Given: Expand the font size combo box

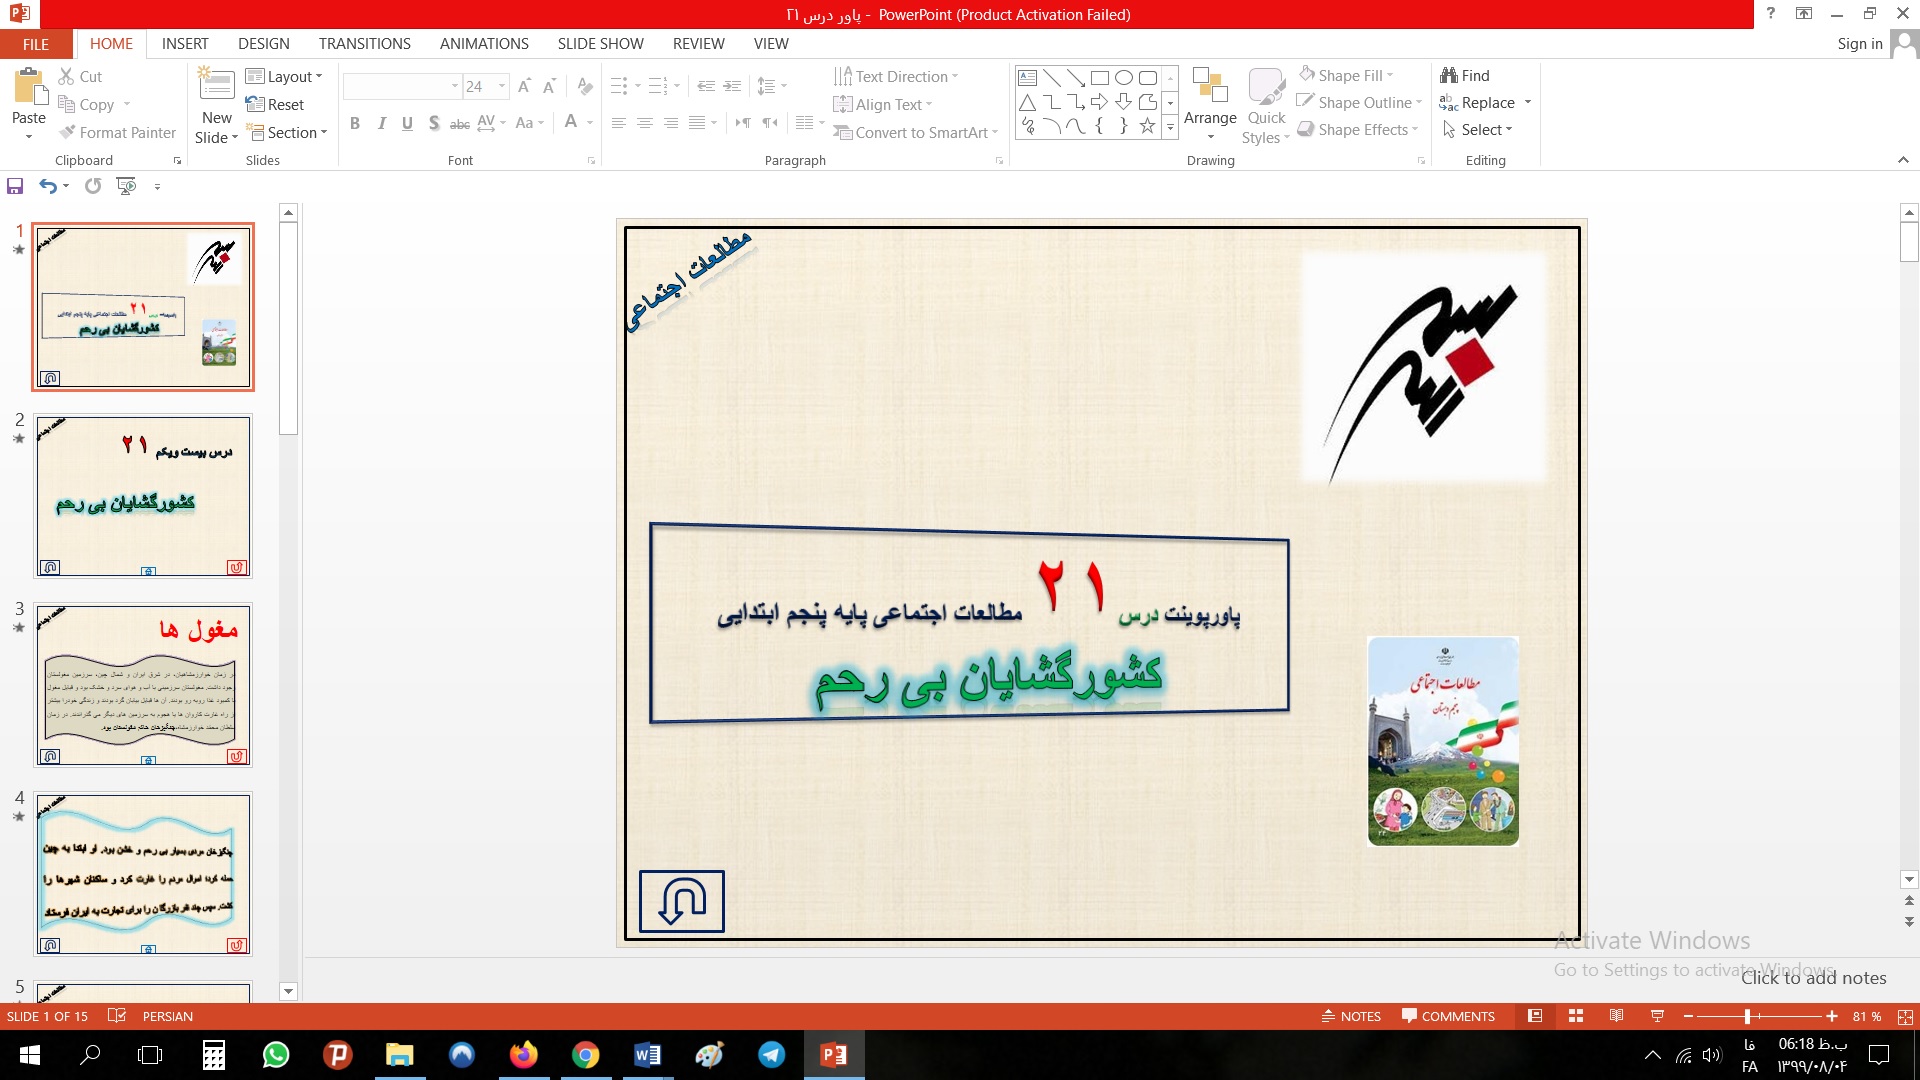Looking at the screenshot, I should tap(502, 87).
